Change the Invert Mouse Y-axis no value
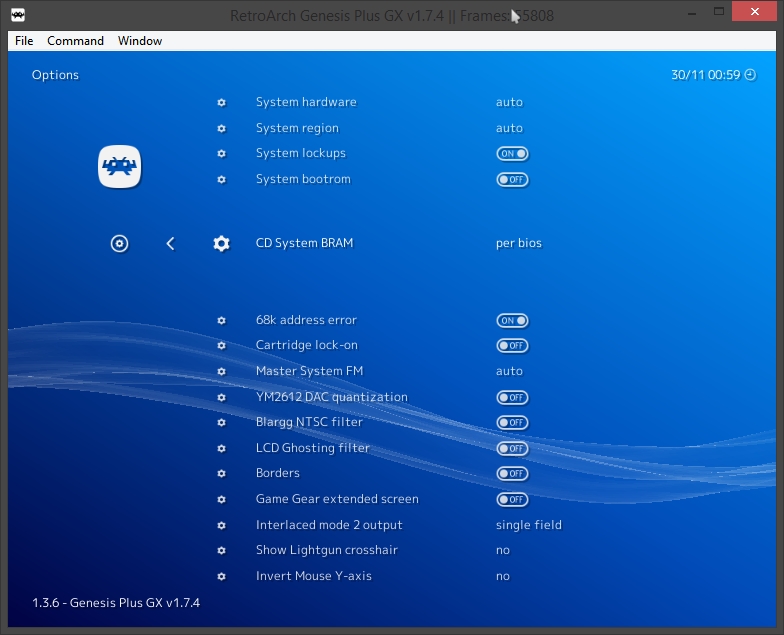Screen dimensions: 784x635 pos(502,576)
